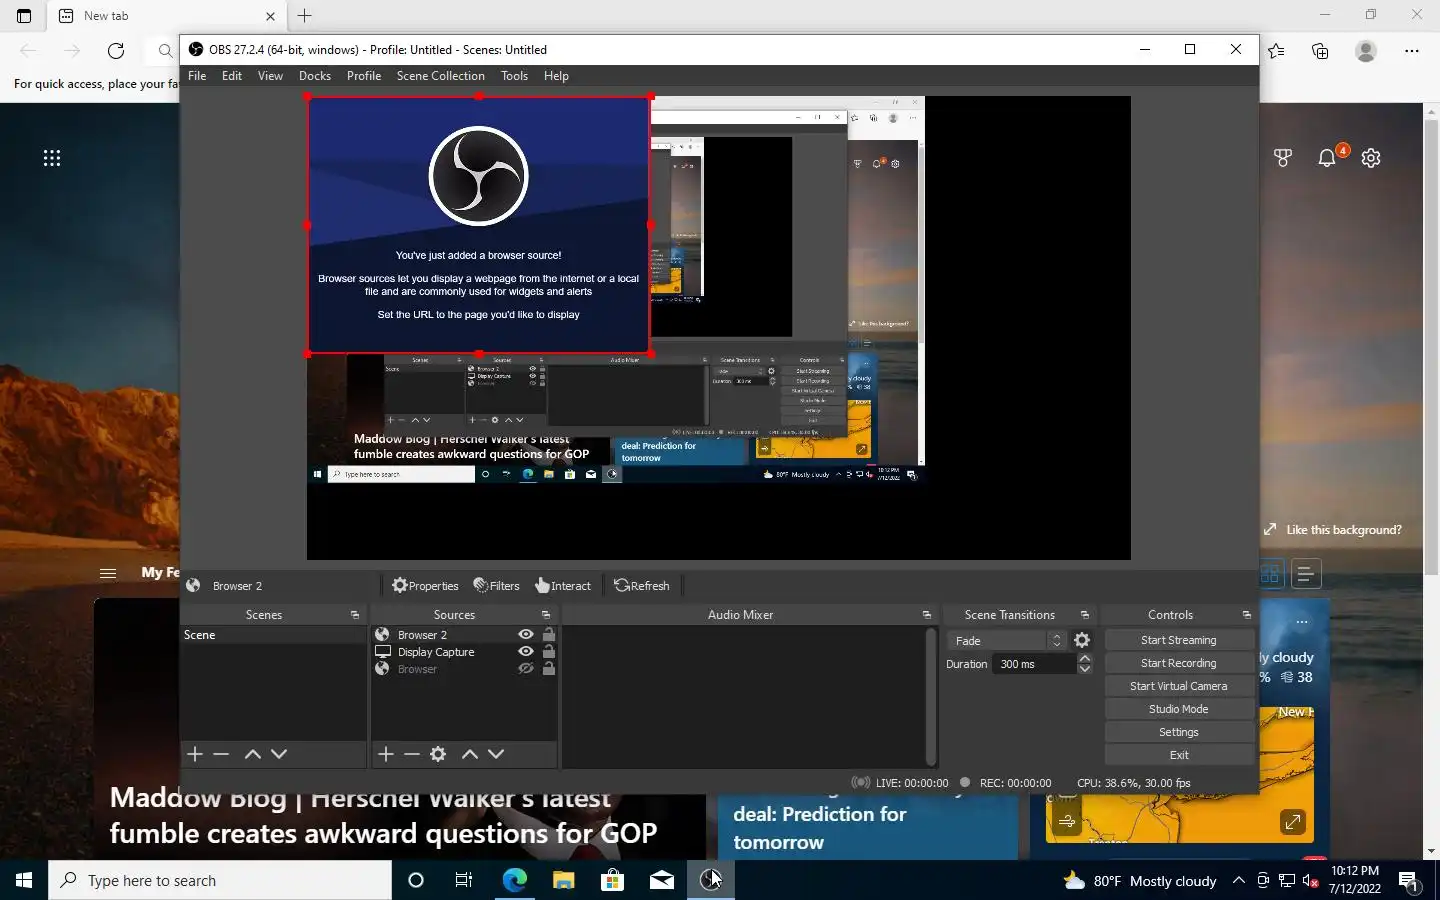1440x900 pixels.
Task: Toggle visibility of Browser 2 source
Action: point(526,635)
